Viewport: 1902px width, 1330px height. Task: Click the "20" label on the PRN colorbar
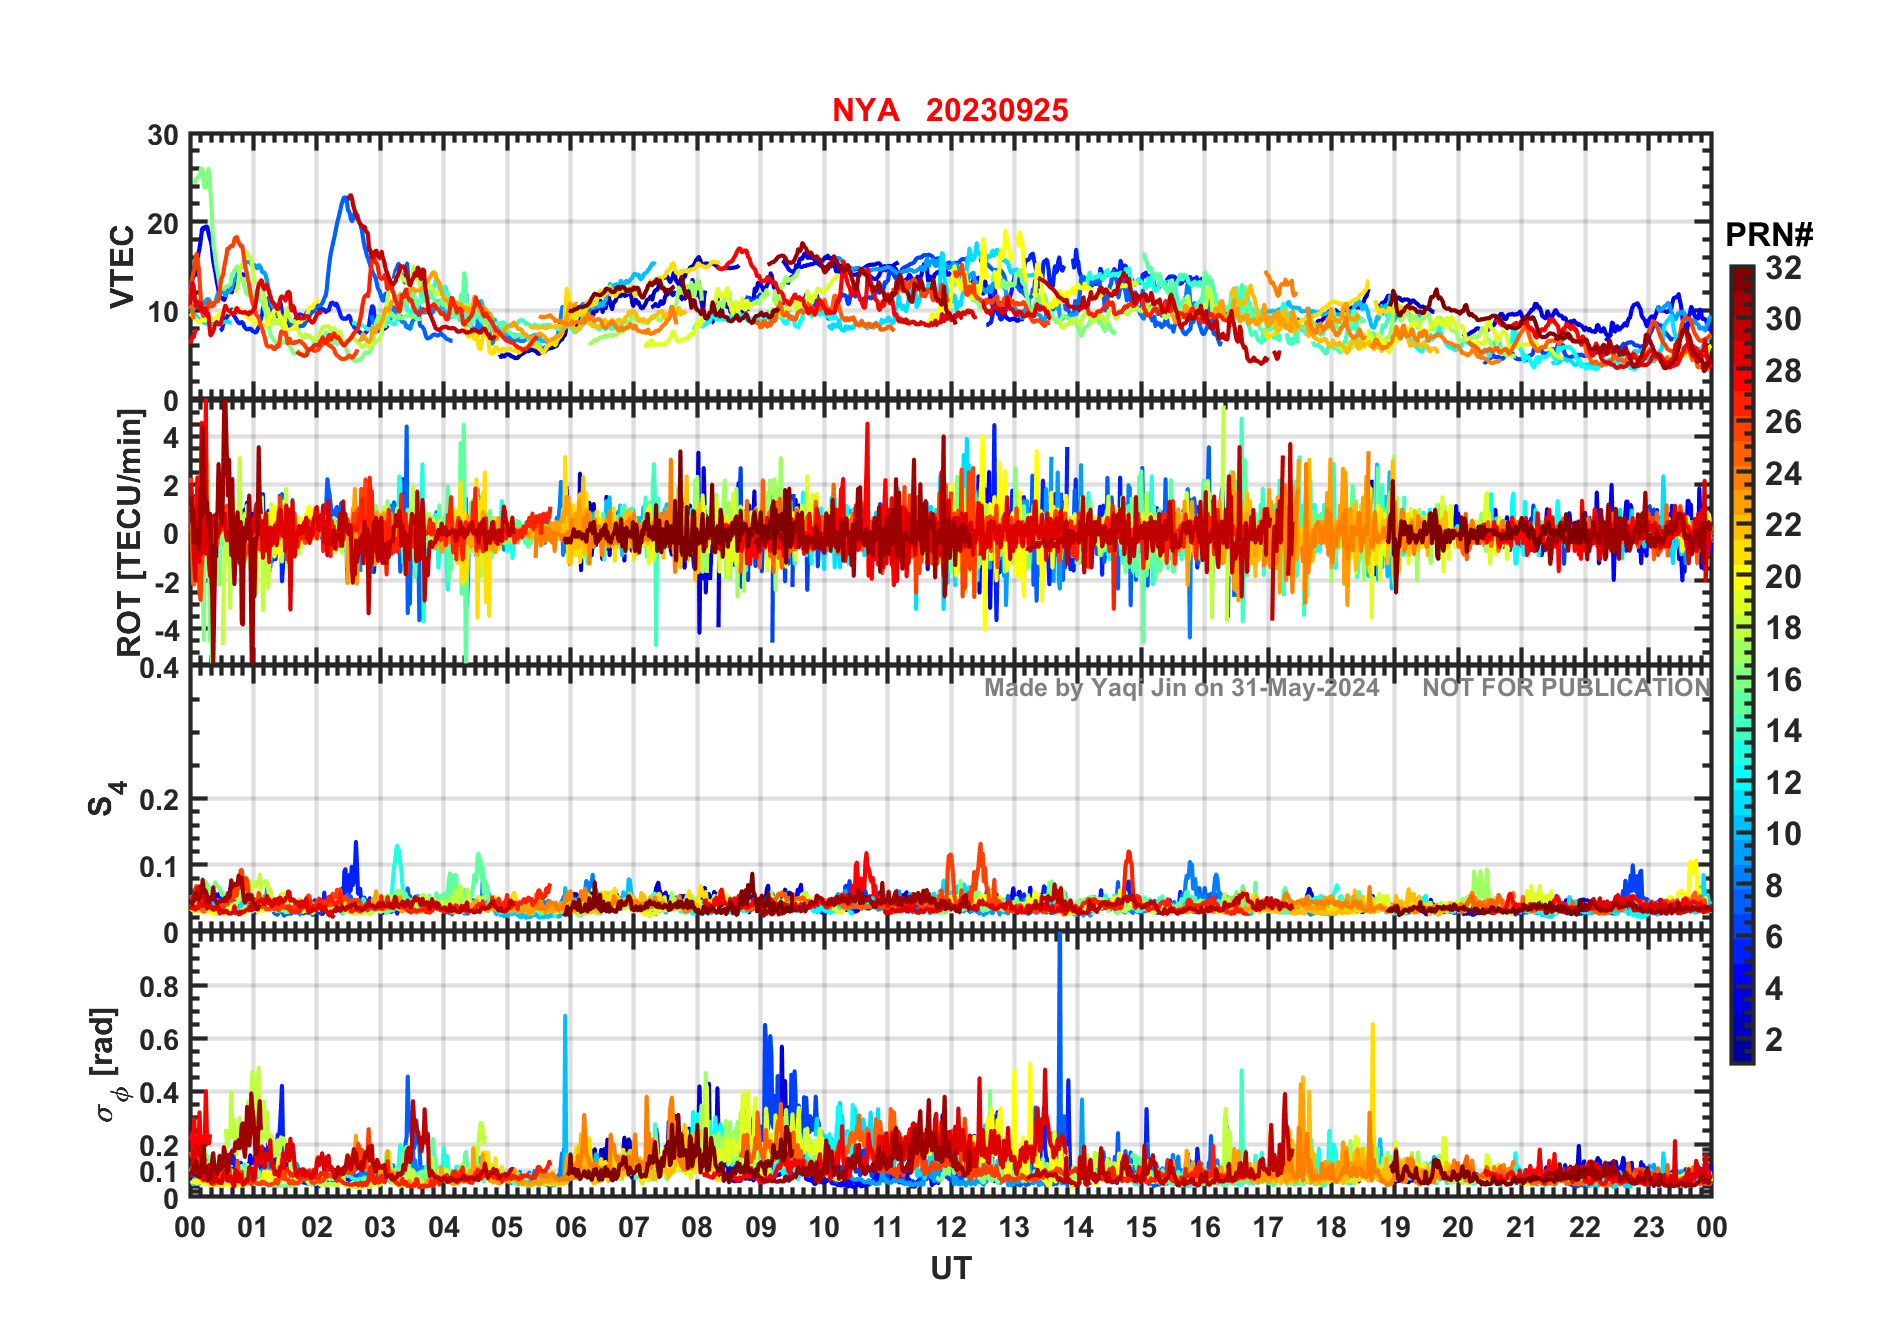pyautogui.click(x=1783, y=577)
